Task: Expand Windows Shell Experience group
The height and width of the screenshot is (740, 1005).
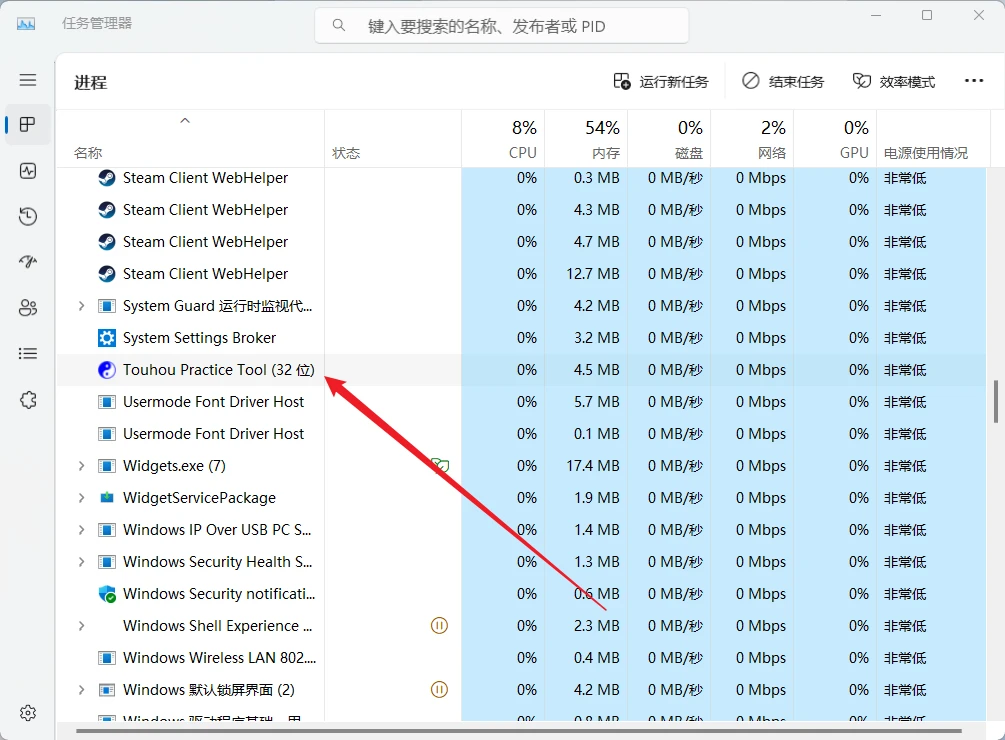Action: (x=81, y=626)
